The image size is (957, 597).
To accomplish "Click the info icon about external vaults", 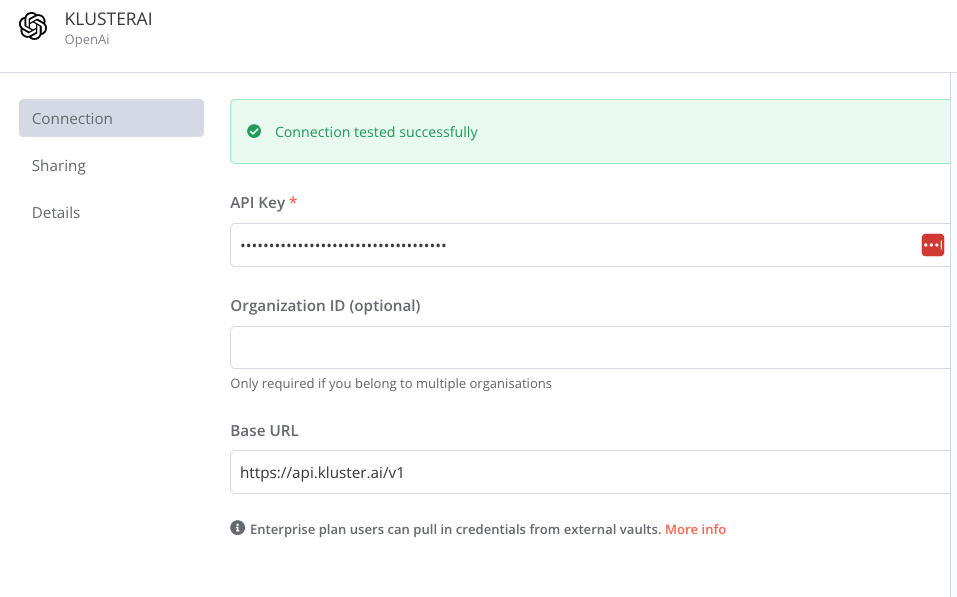I will pos(237,529).
